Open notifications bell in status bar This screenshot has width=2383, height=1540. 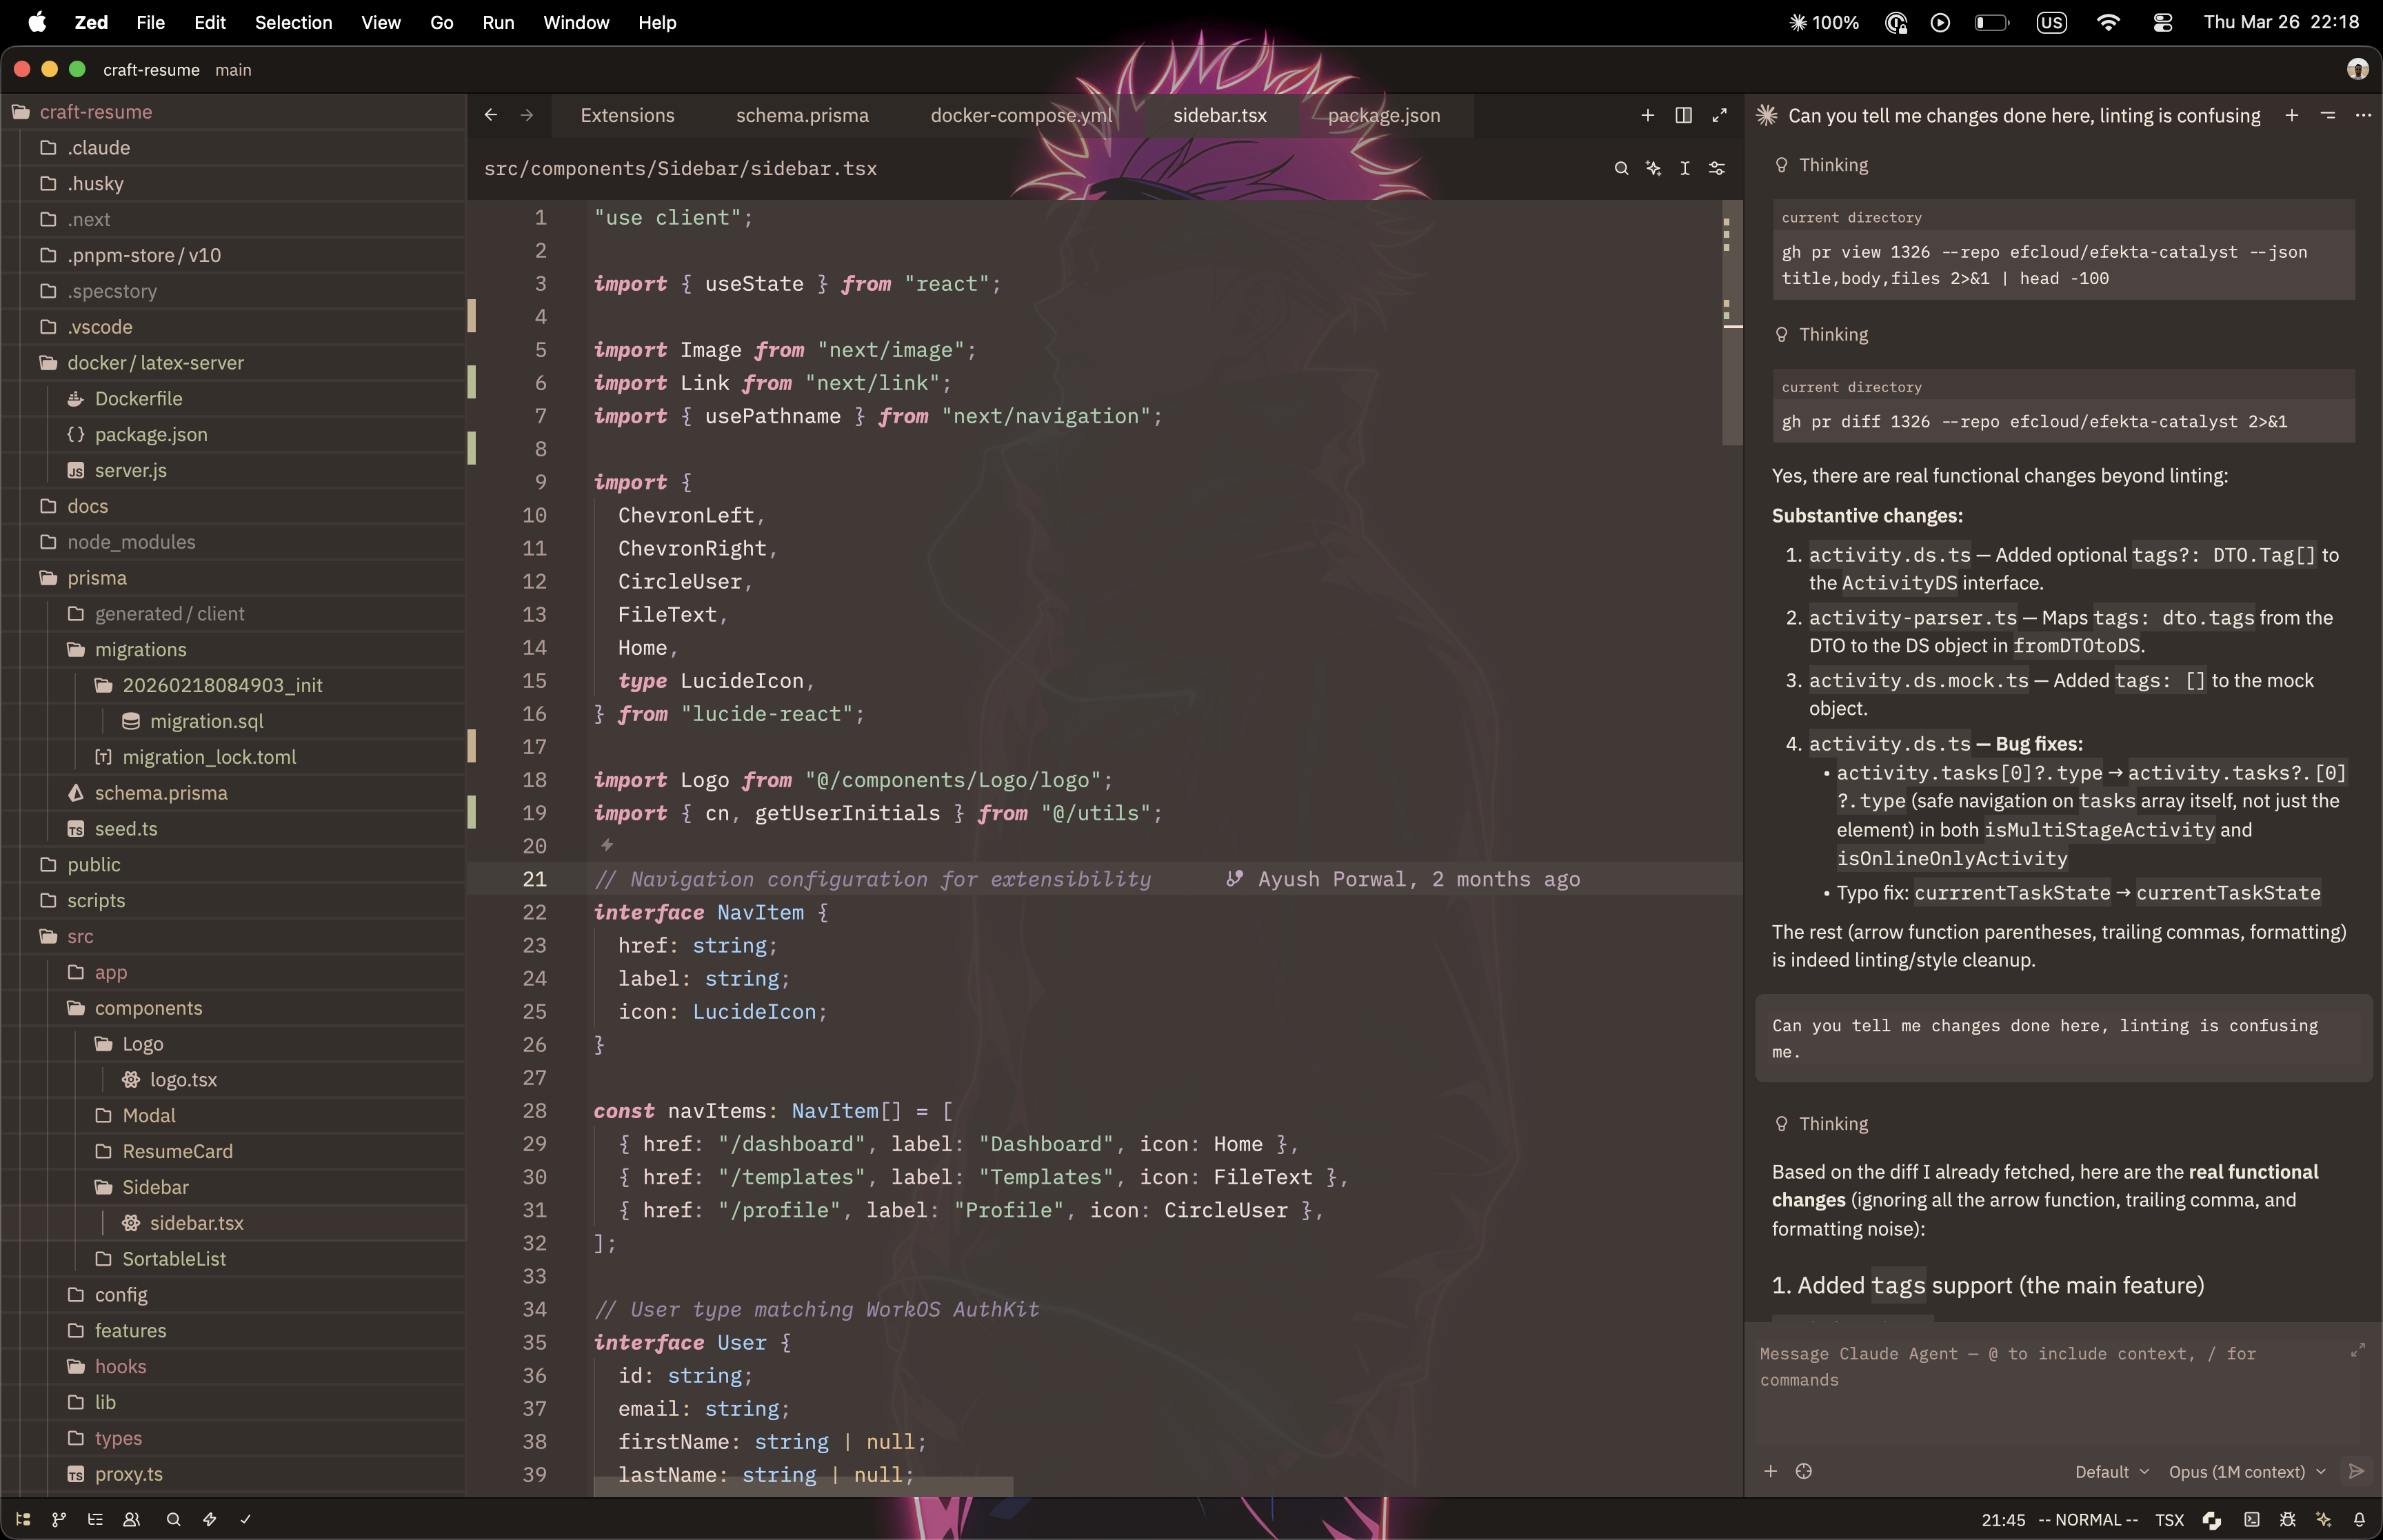pos(2359,1519)
